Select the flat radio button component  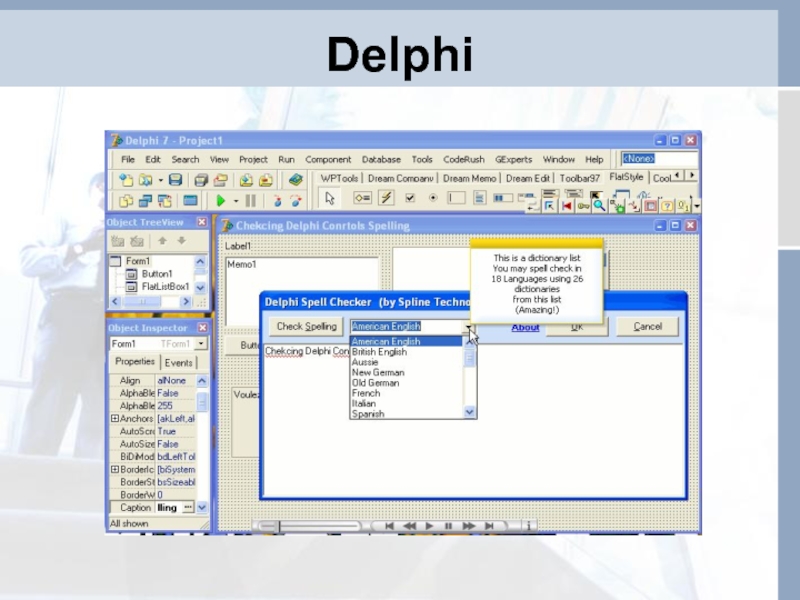click(x=433, y=198)
